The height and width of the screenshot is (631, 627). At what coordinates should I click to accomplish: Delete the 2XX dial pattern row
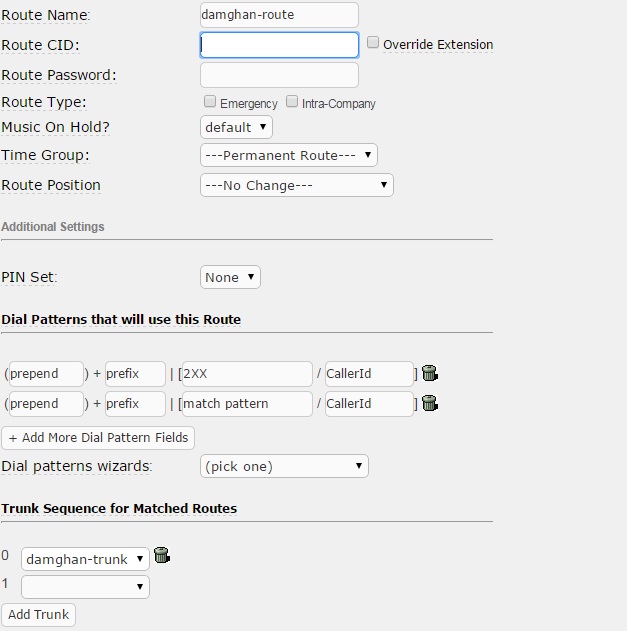(x=430, y=374)
